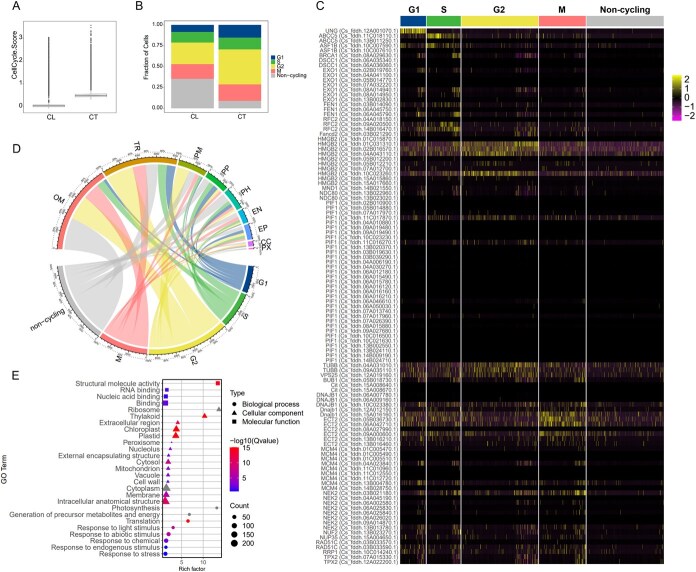Click the CT box in the CellCycle.Score boxplot

point(91,95)
